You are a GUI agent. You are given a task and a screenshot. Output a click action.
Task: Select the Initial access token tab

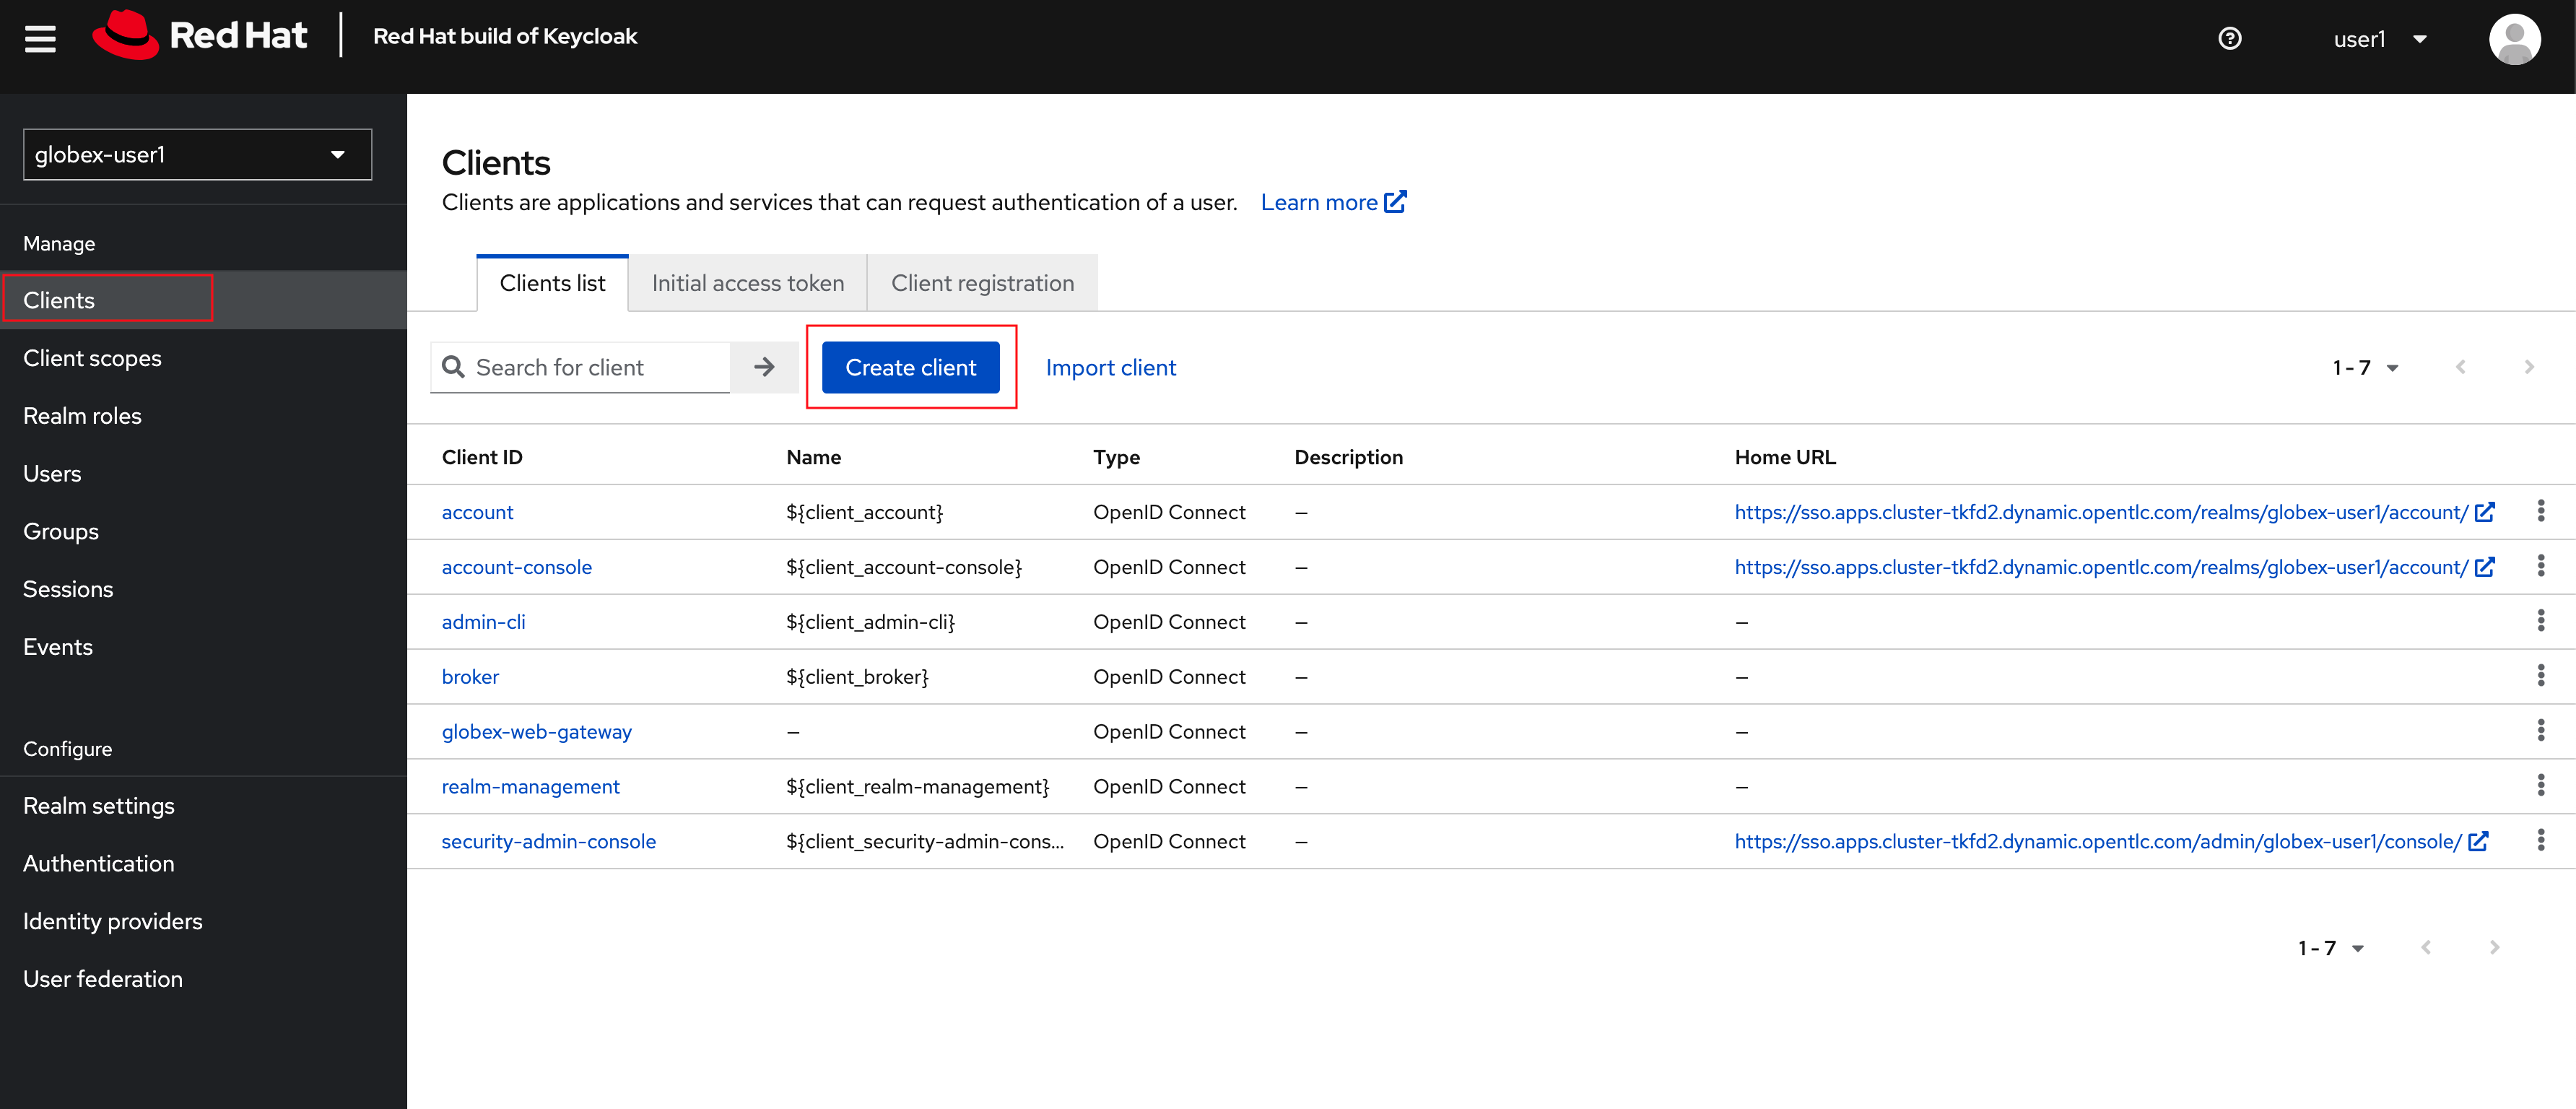tap(747, 281)
